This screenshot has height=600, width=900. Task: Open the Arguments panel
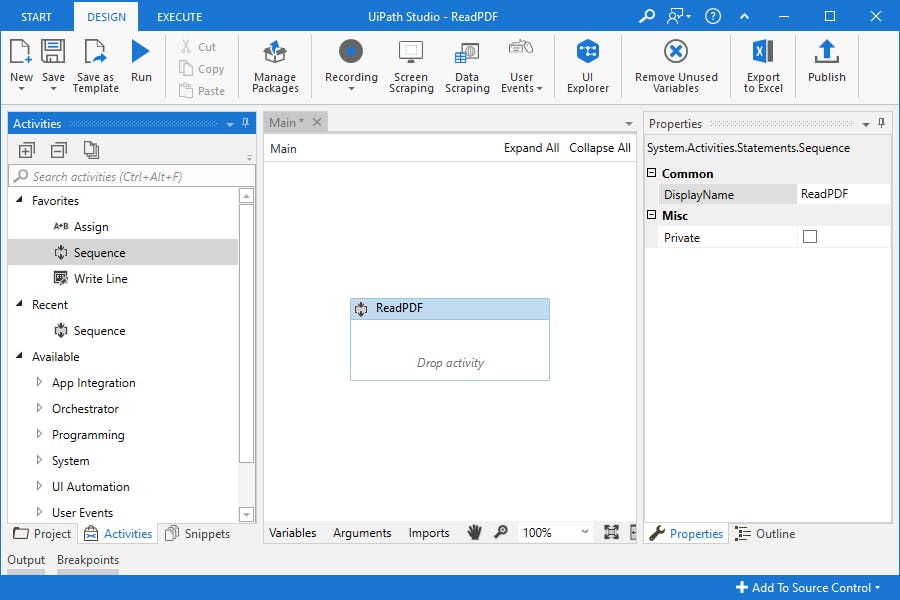pyautogui.click(x=362, y=532)
